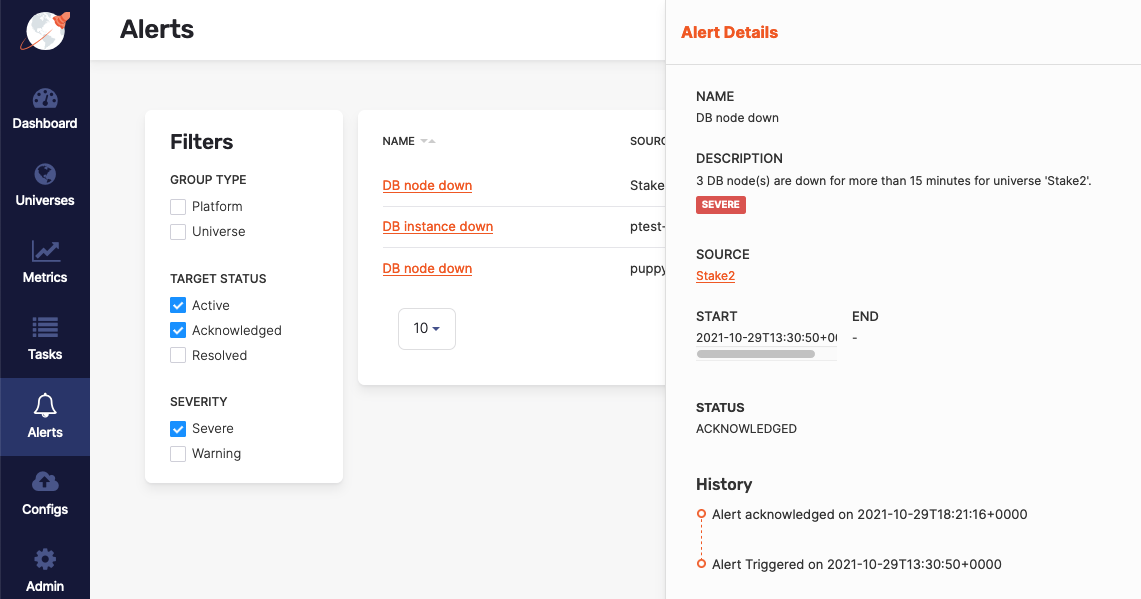Image resolution: width=1141 pixels, height=599 pixels.
Task: Uncheck the Acknowledged target status filter
Action: (x=178, y=330)
